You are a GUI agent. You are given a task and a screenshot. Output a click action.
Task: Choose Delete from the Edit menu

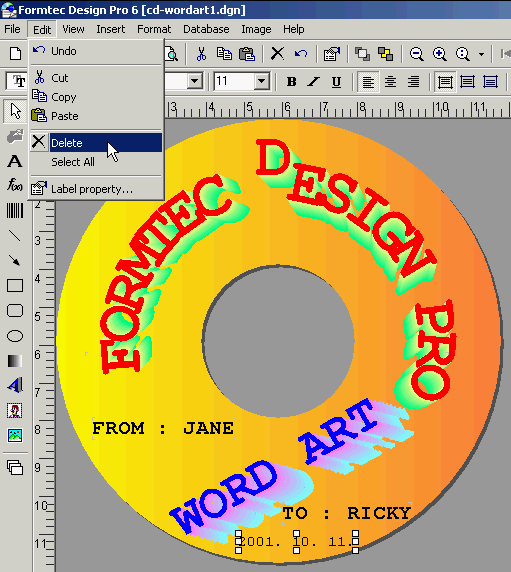tap(96, 143)
